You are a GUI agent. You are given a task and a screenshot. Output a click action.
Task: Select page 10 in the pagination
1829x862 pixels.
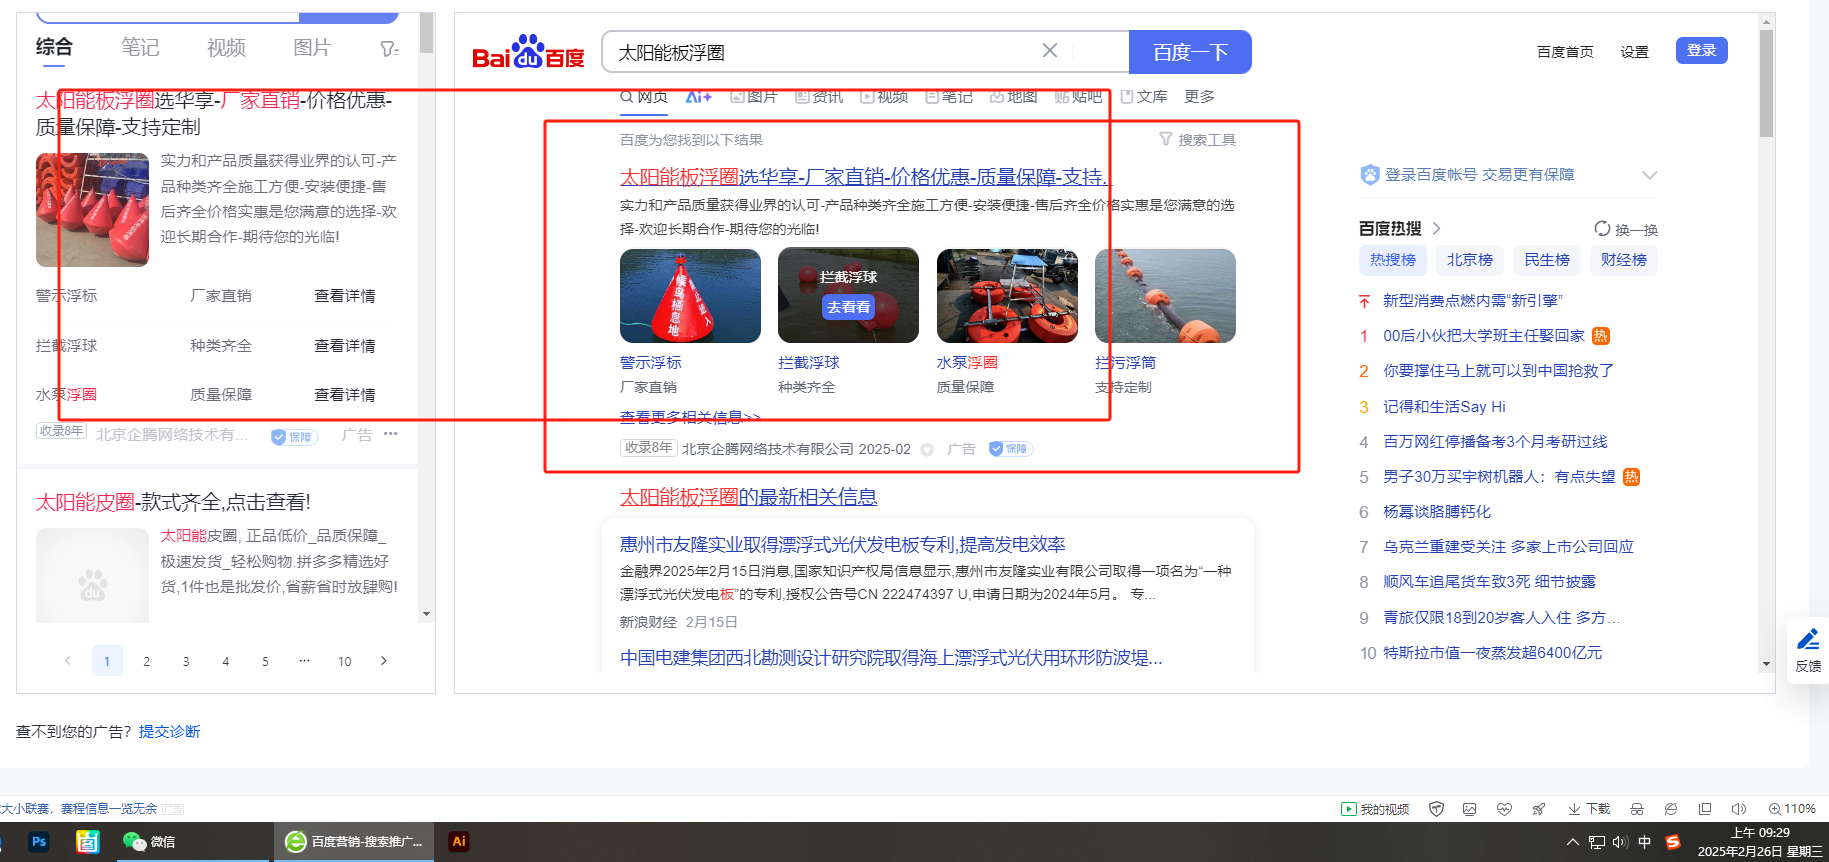[x=345, y=661]
